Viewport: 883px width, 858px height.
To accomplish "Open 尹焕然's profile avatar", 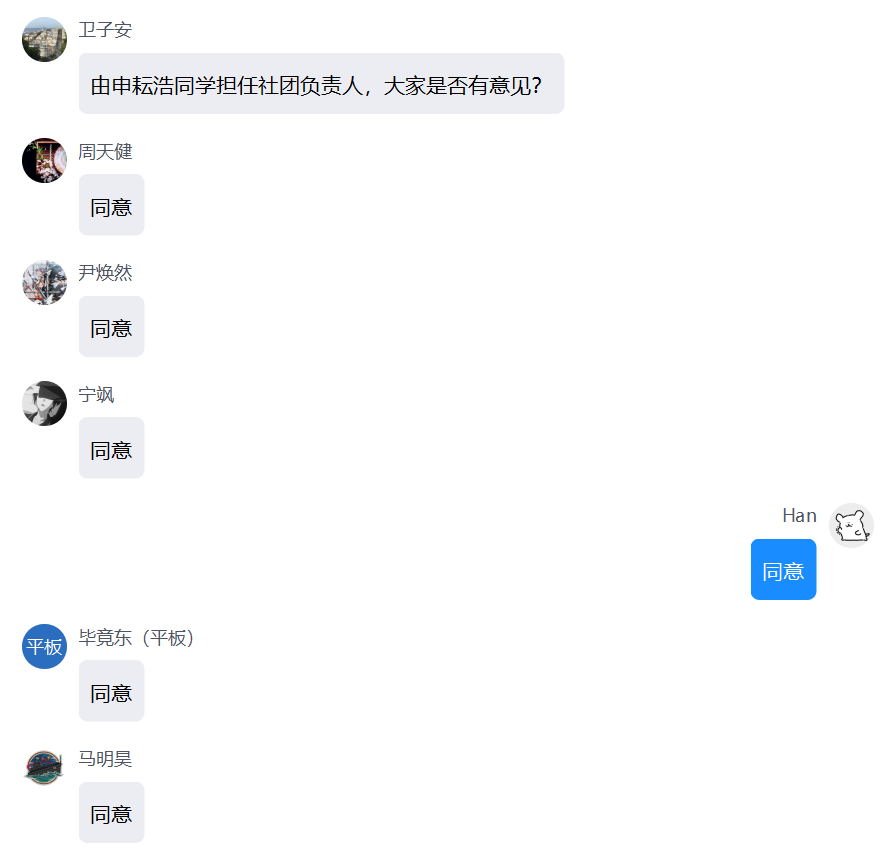I will (44, 282).
